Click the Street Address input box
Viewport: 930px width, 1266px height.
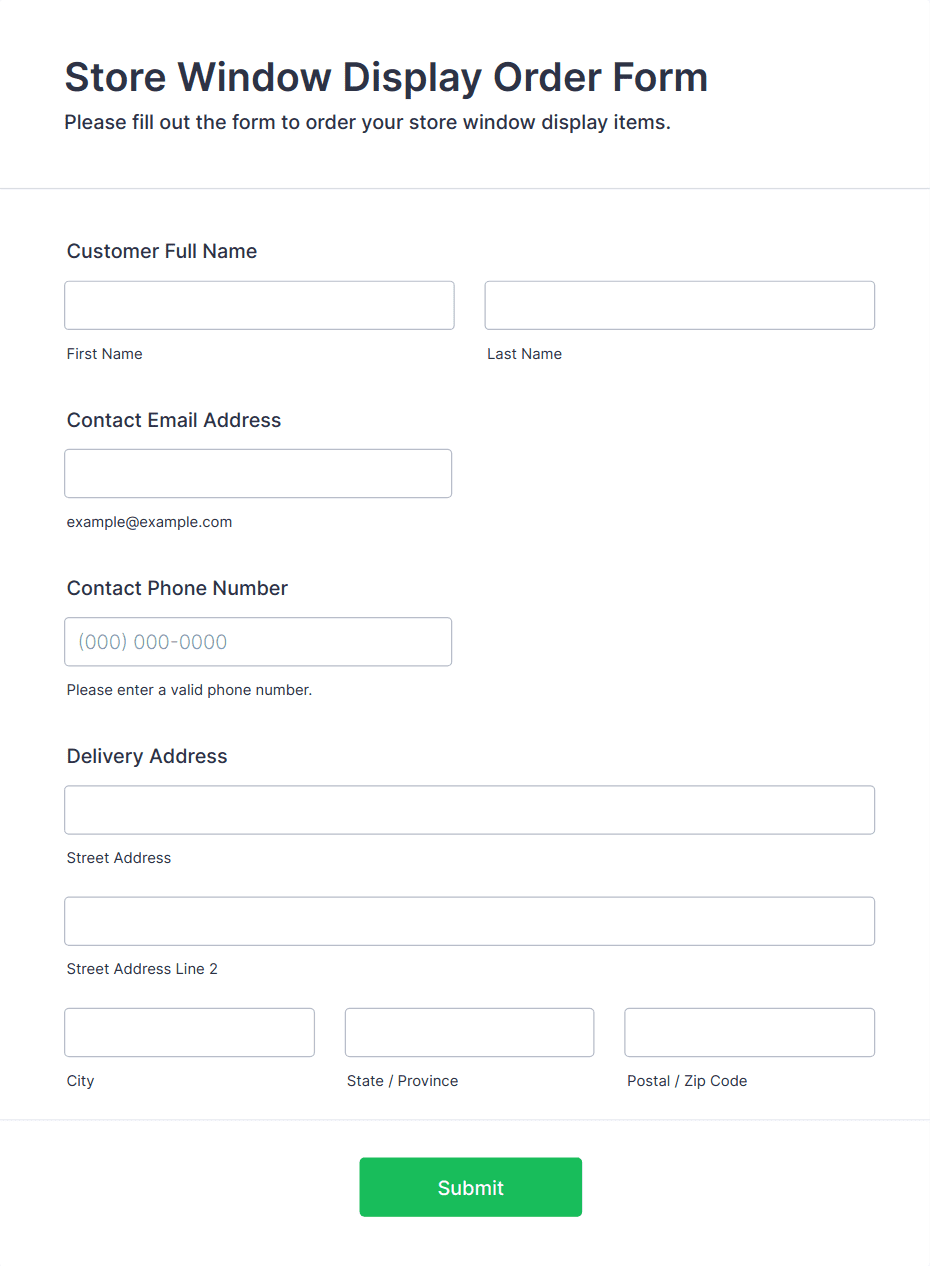469,810
